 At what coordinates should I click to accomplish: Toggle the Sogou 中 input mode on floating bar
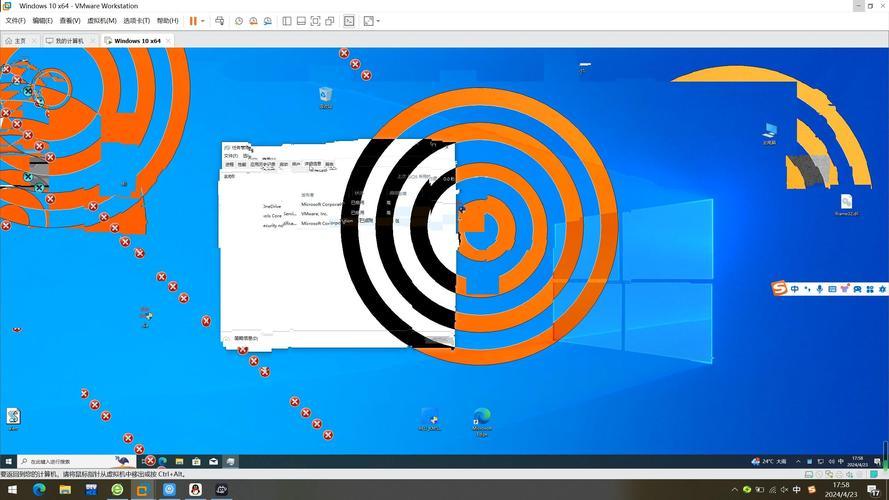click(x=794, y=289)
